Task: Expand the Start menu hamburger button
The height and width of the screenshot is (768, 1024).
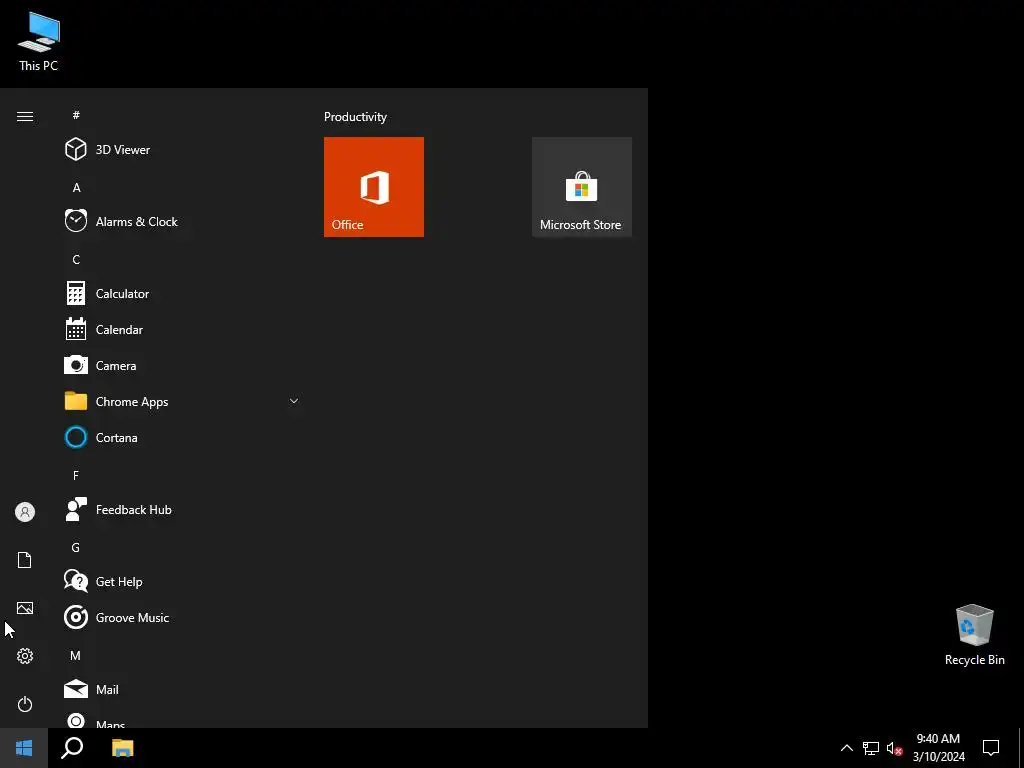Action: 25,116
